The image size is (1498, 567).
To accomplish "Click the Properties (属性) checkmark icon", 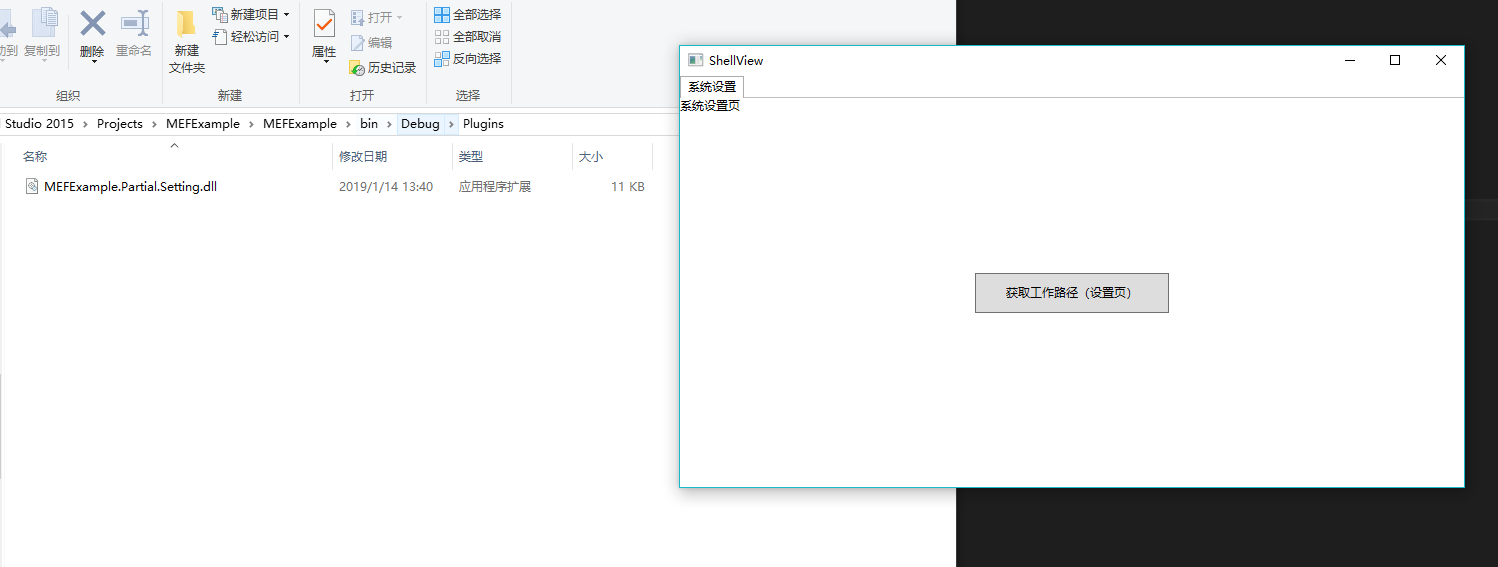I will 324,23.
